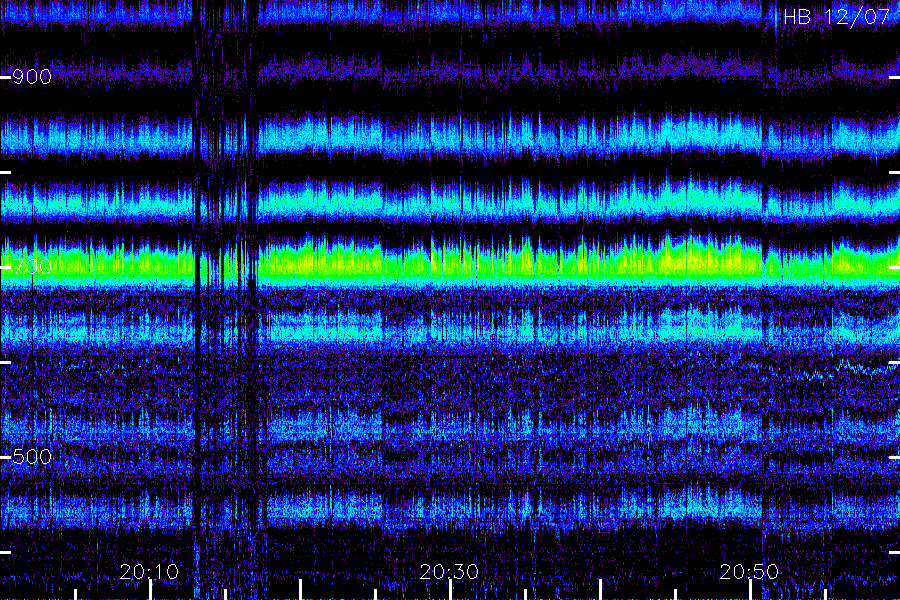Click the 20:30 time axis label
This screenshot has height=600, width=900.
(449, 572)
